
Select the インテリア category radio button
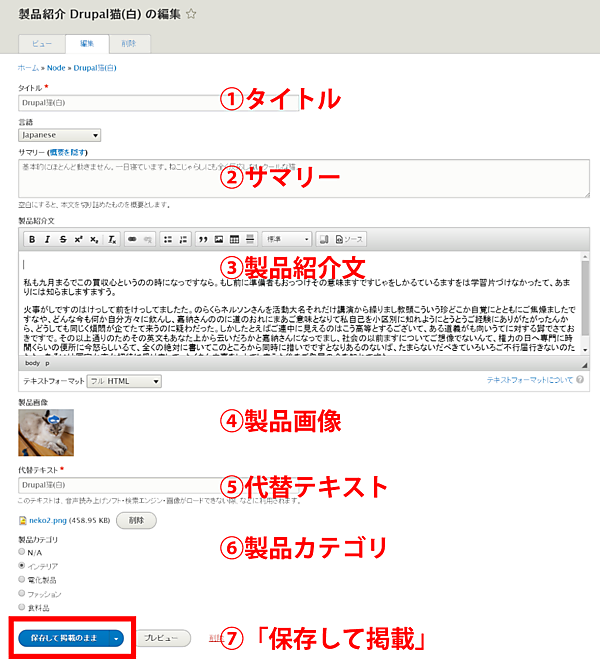21,565
